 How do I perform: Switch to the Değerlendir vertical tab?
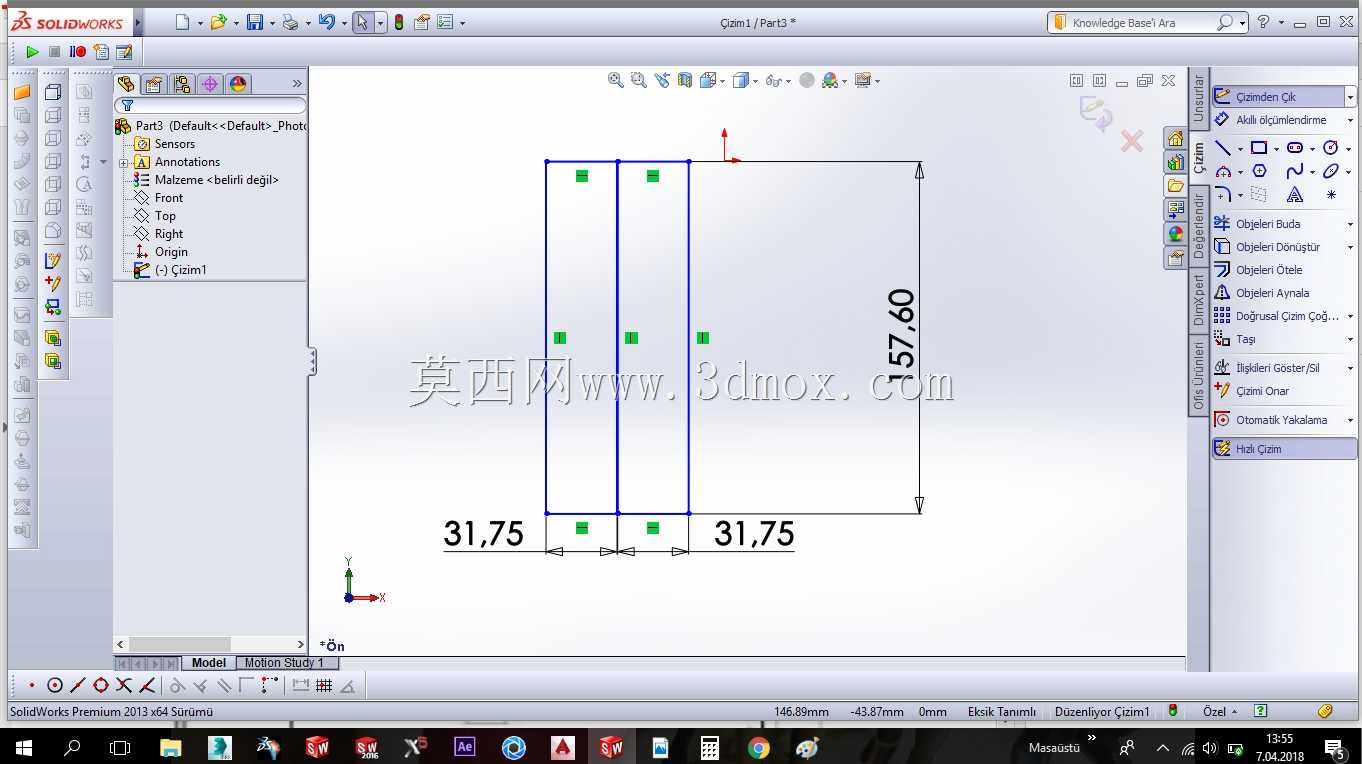pos(1198,226)
